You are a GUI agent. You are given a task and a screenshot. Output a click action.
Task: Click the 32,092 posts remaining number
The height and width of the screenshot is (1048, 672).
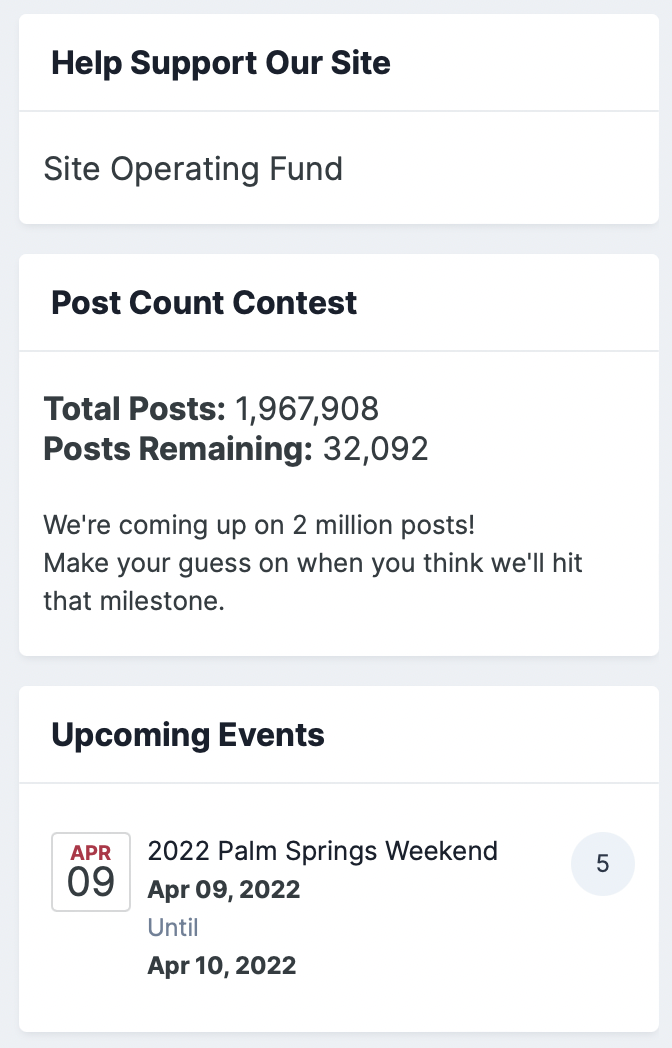(375, 449)
